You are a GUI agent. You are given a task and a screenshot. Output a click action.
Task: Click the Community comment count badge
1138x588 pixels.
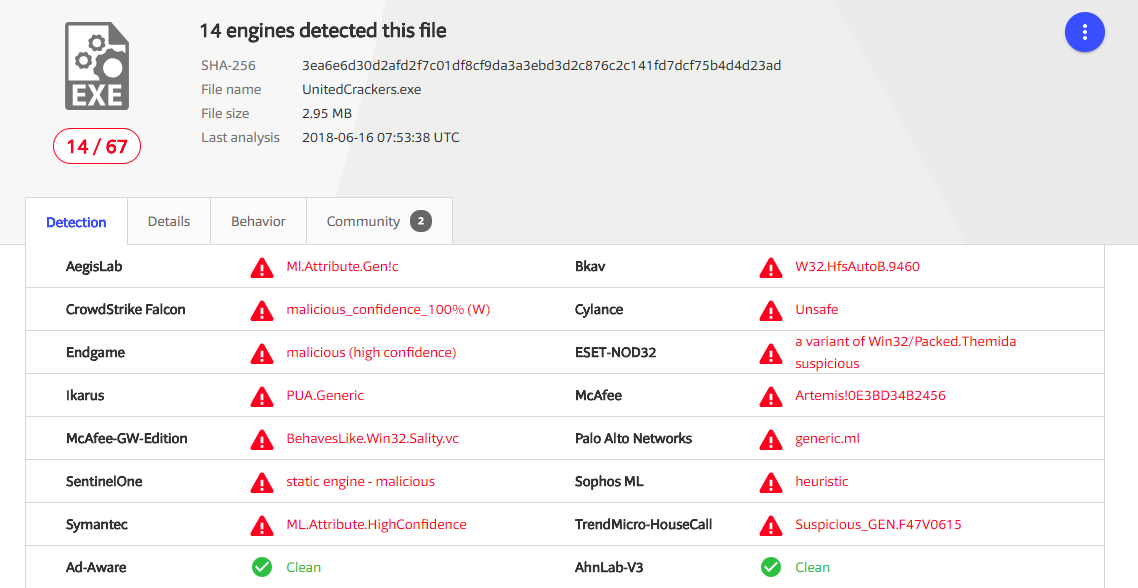[x=421, y=221]
